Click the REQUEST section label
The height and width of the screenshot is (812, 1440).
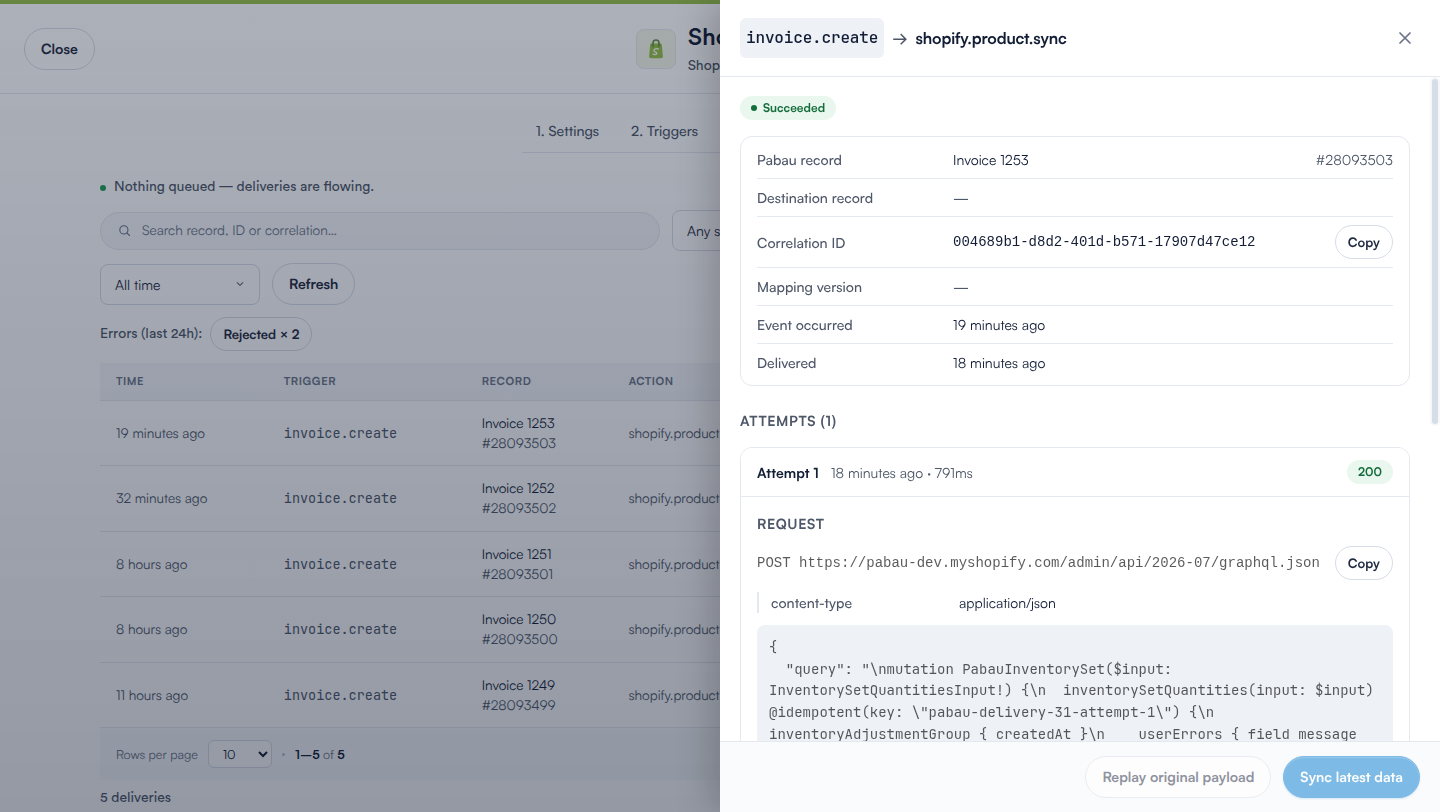point(791,524)
